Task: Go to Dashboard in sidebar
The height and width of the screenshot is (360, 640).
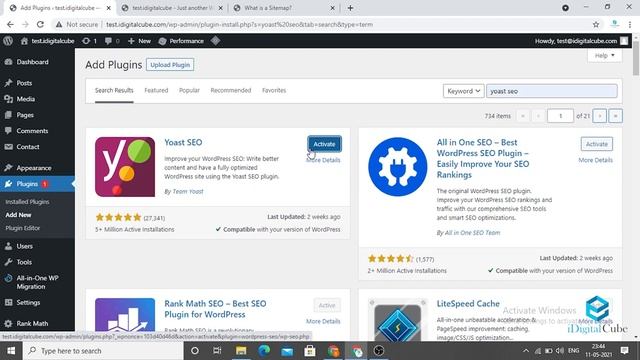Action: (32, 62)
